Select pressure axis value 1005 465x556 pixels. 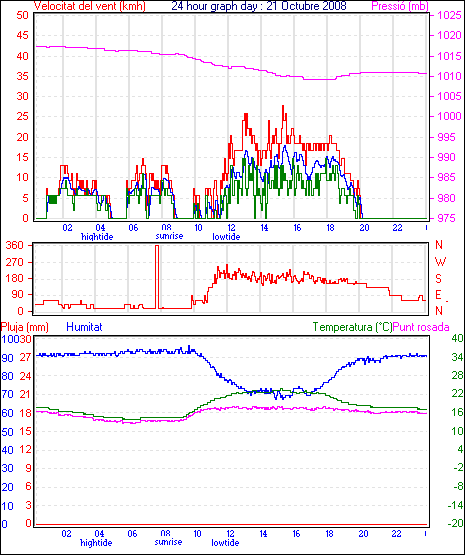(449, 96)
